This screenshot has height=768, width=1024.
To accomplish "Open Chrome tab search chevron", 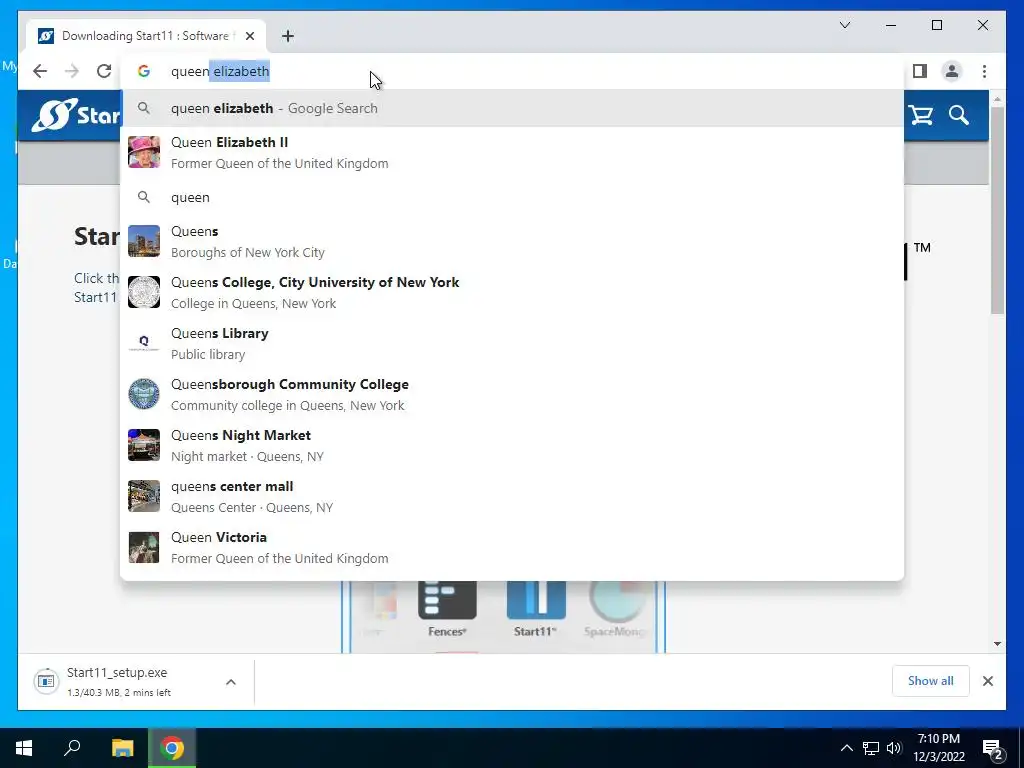I will (844, 25).
